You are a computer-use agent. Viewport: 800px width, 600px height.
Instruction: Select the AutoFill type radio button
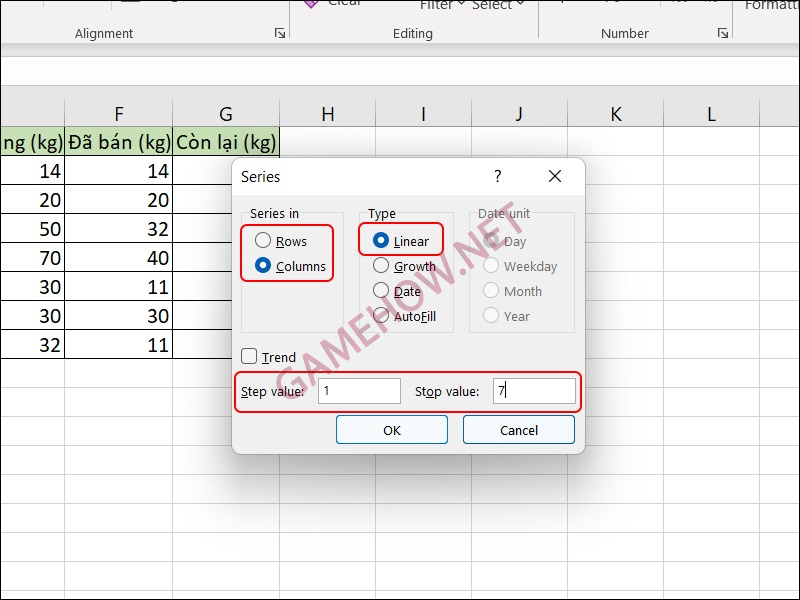[x=381, y=316]
